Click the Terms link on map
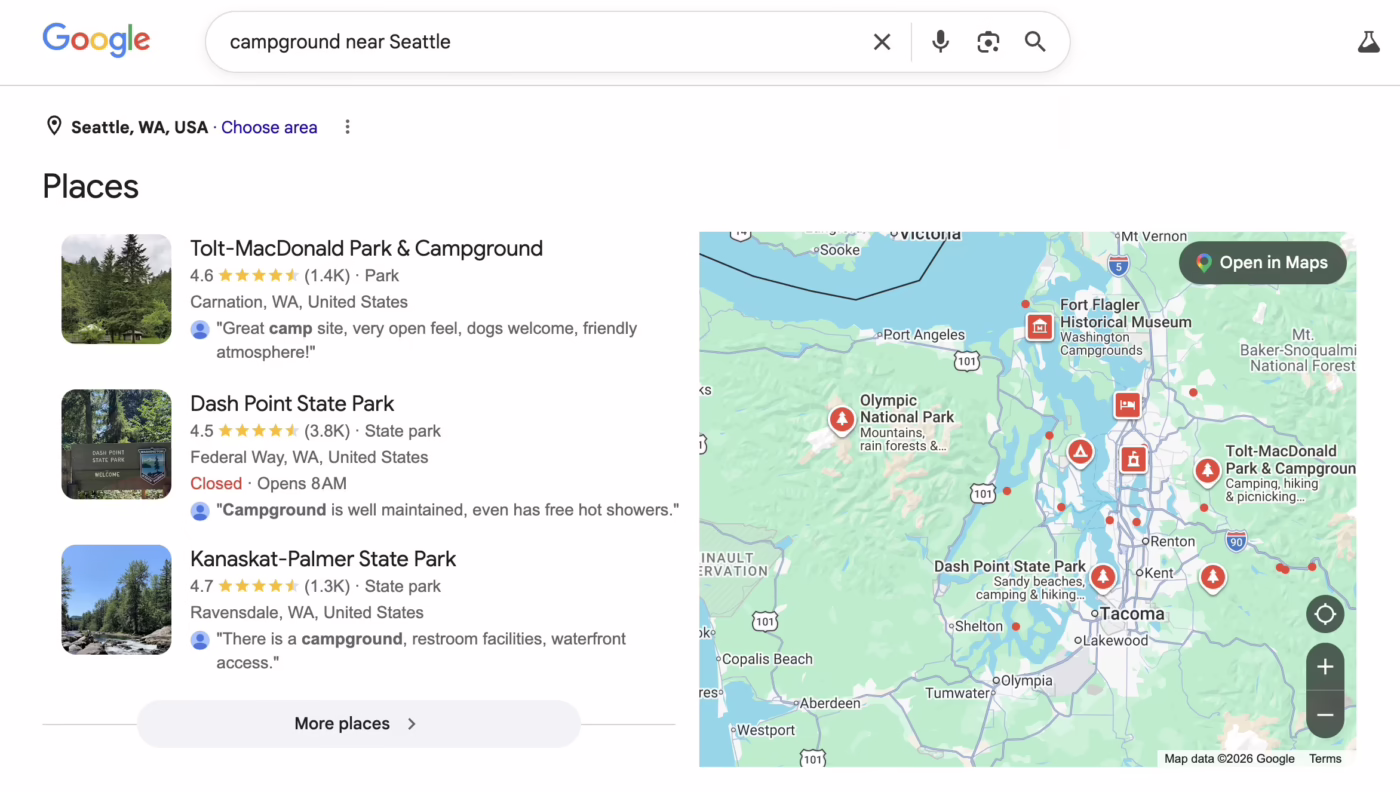Image resolution: width=1400 pixels, height=792 pixels. click(x=1325, y=759)
